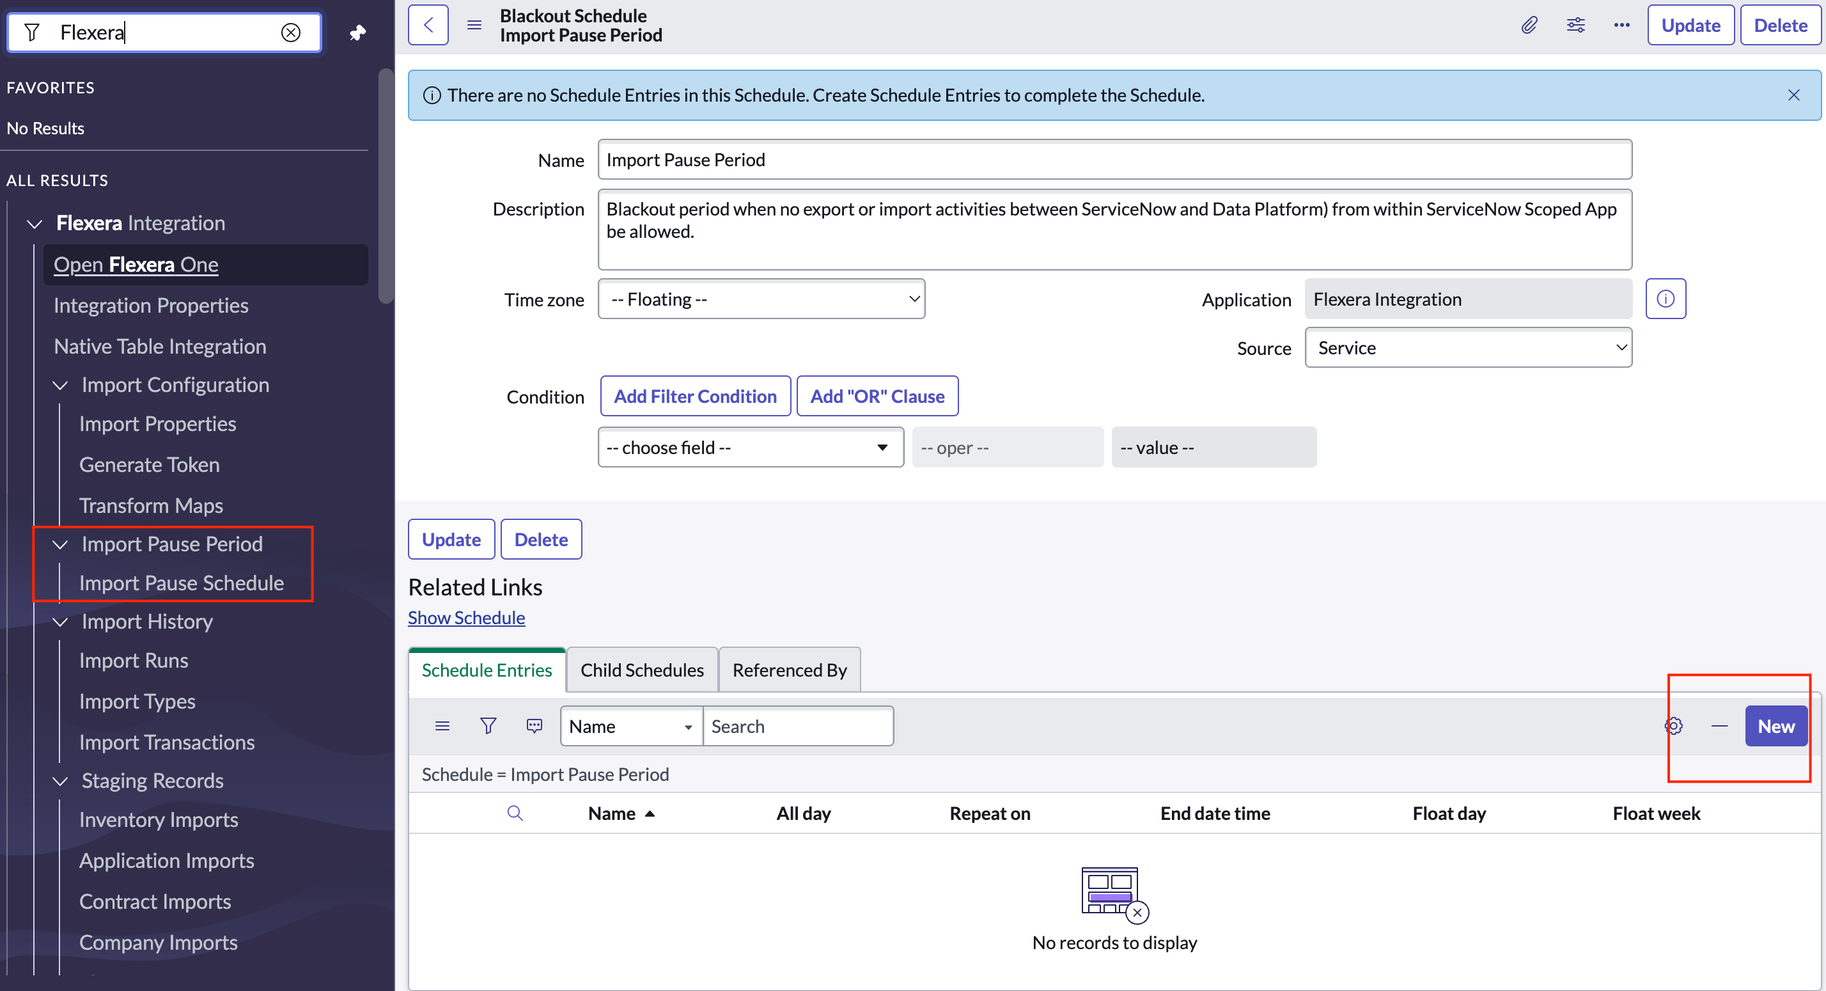Image resolution: width=1826 pixels, height=991 pixels.
Task: Click the Repeat on column header
Action: (x=990, y=813)
